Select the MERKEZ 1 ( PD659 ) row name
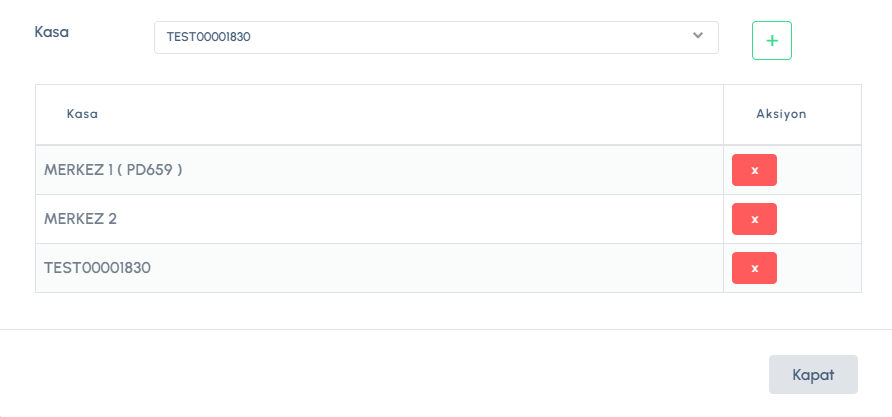Image resolution: width=892 pixels, height=417 pixels. tap(113, 170)
